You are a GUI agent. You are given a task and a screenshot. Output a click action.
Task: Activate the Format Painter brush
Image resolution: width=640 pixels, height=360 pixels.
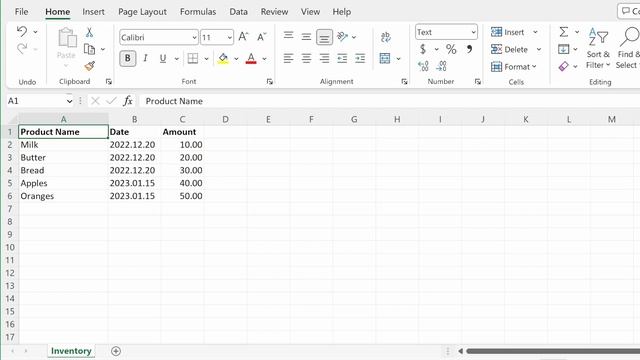pos(90,66)
